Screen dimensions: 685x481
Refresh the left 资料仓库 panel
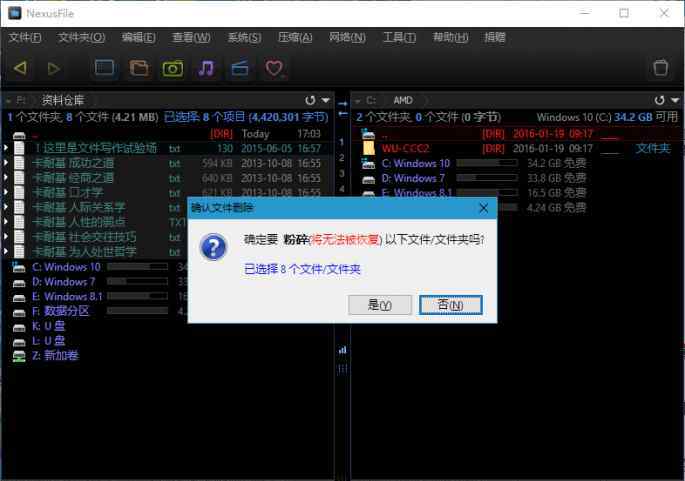click(x=310, y=100)
